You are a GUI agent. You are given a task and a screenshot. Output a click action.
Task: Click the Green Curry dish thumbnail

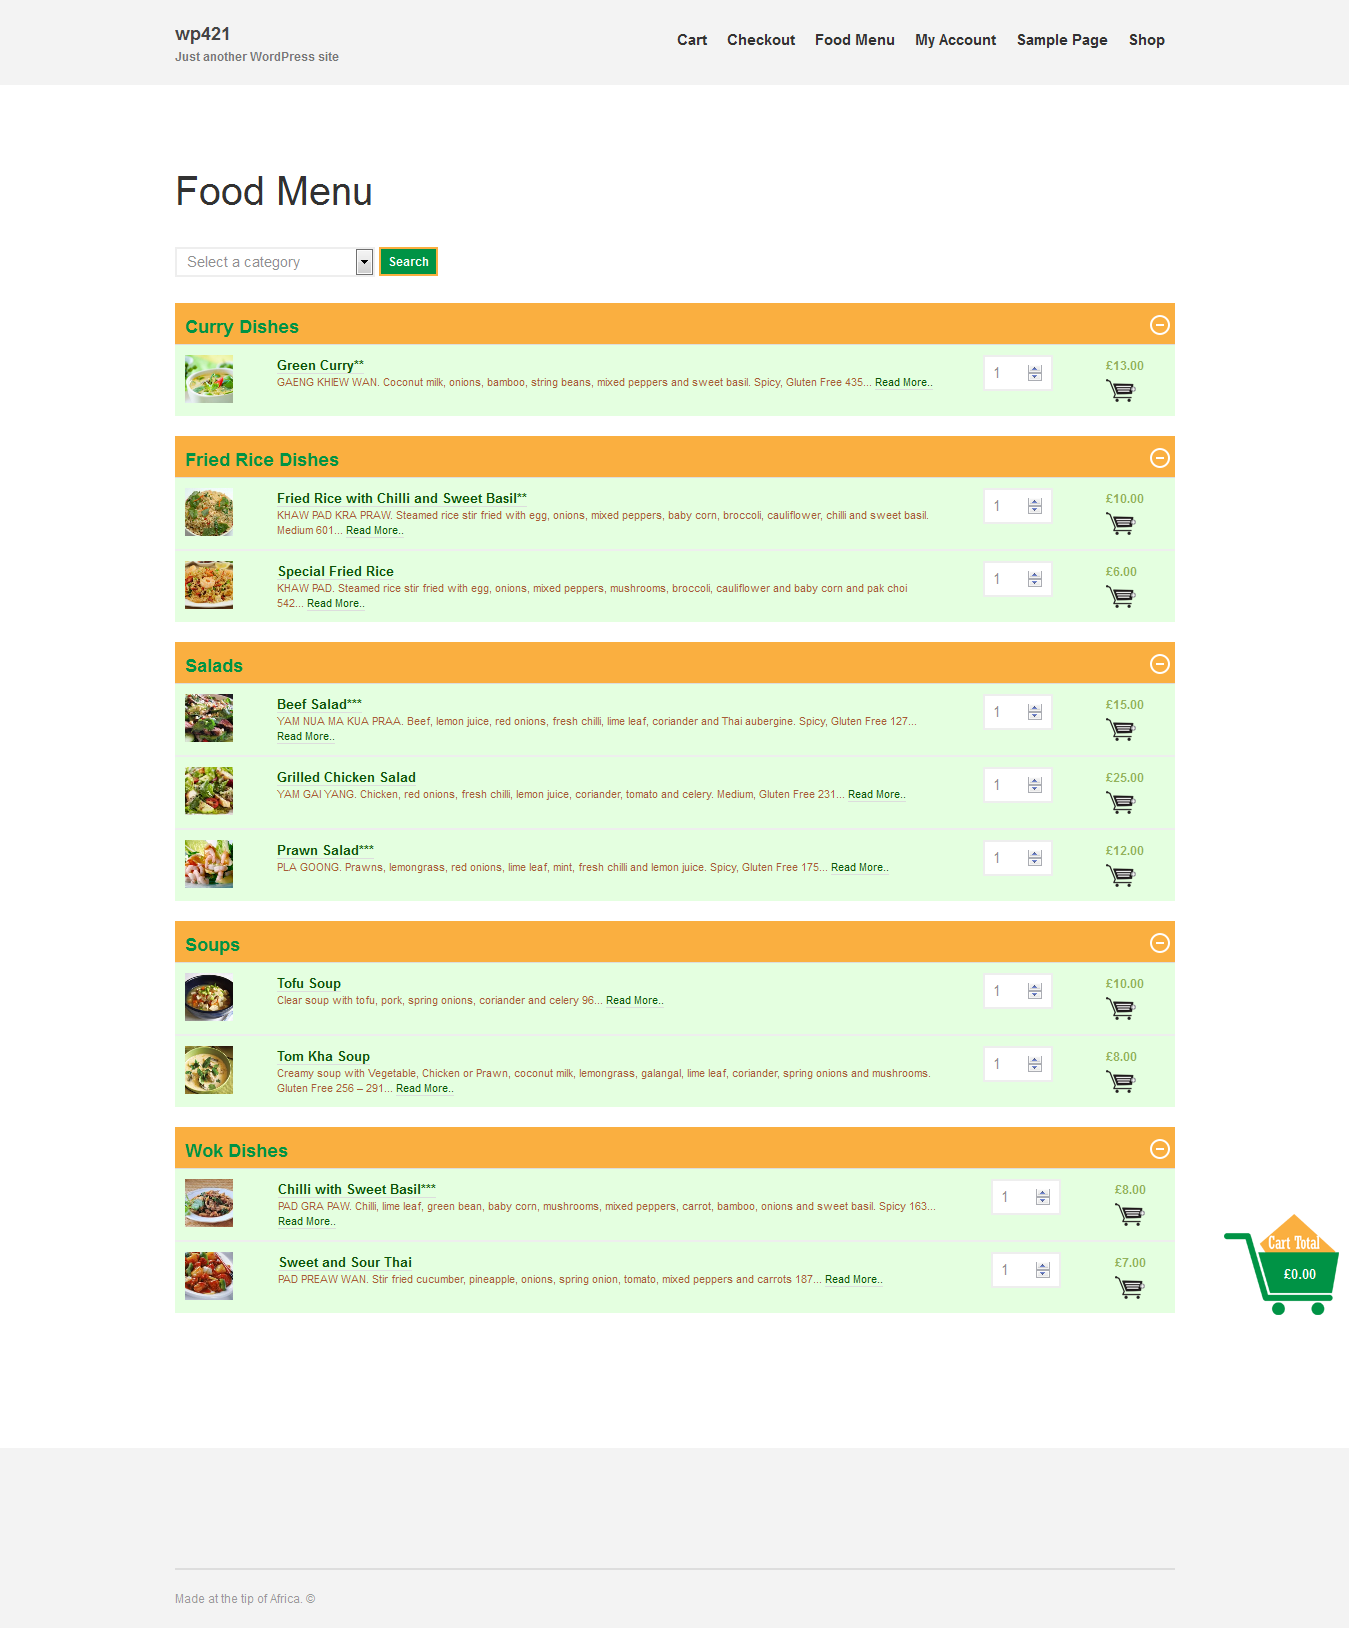(207, 379)
